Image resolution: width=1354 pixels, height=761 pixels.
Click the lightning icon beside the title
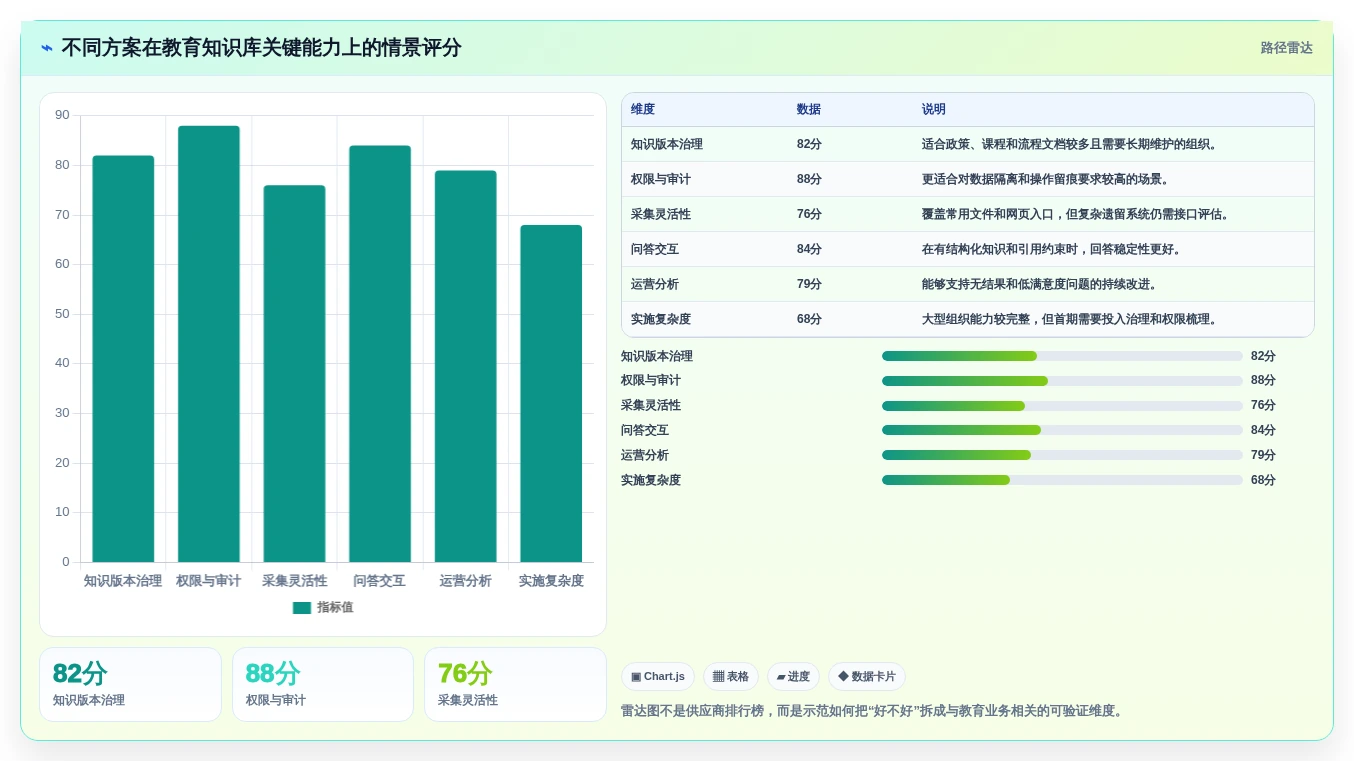click(x=47, y=48)
